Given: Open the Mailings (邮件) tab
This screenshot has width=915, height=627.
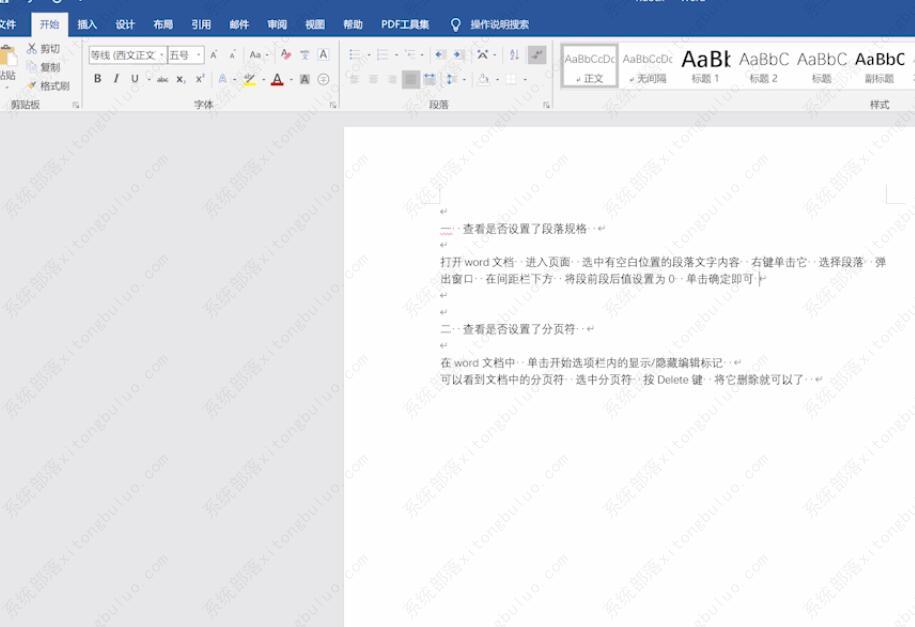Looking at the screenshot, I should pyautogui.click(x=239, y=25).
